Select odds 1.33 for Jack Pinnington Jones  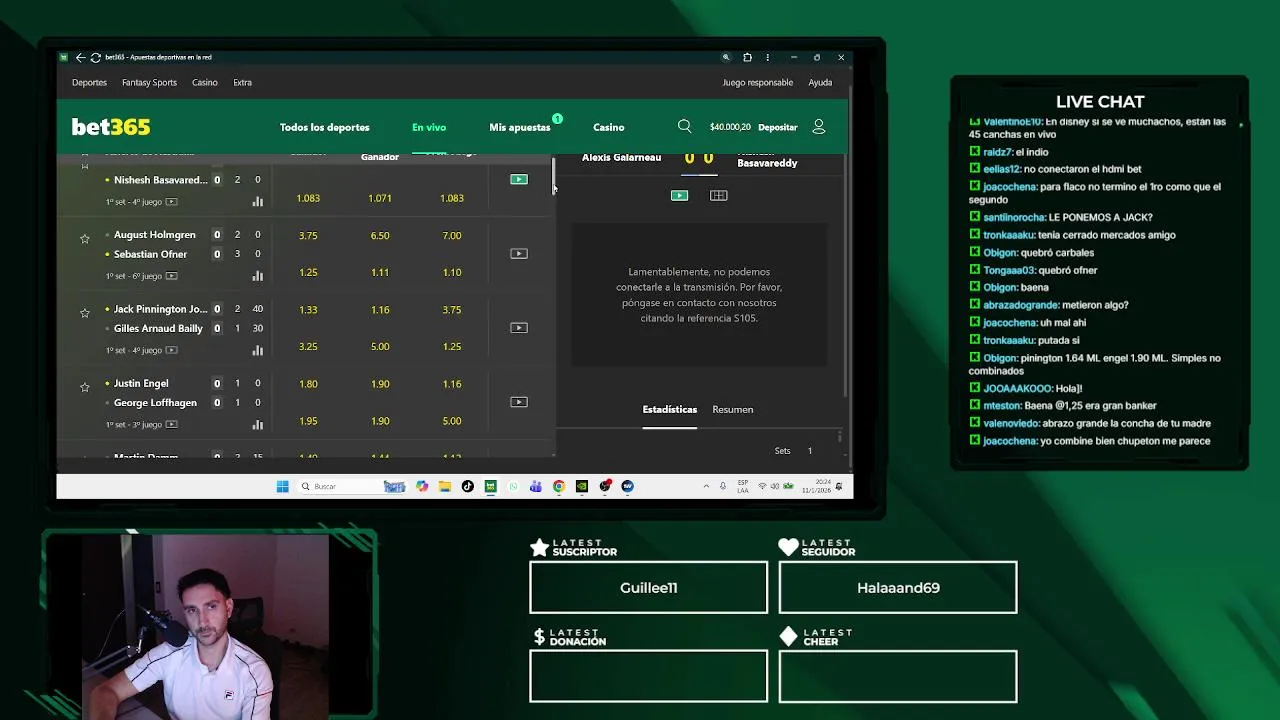(308, 309)
